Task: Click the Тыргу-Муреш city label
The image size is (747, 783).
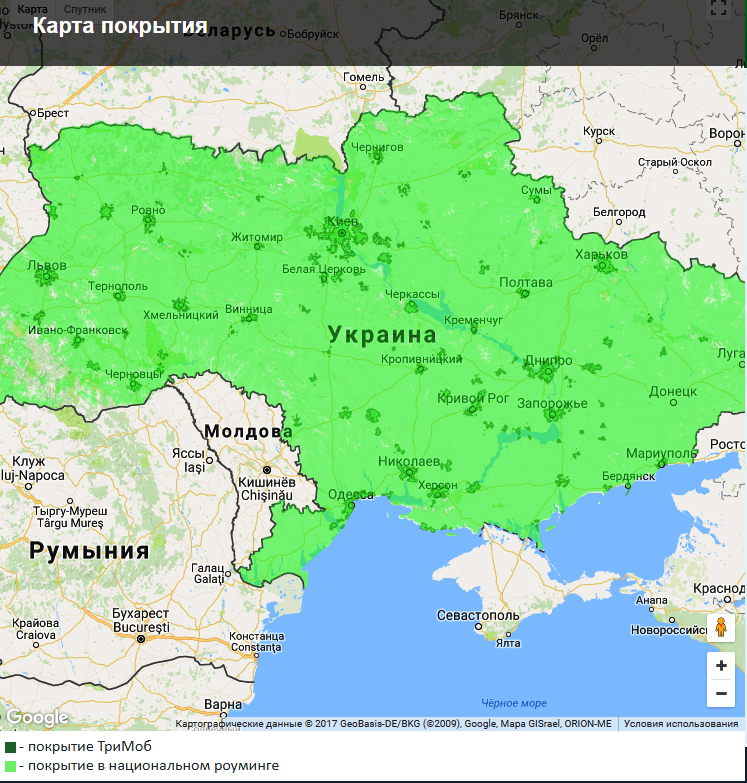Action: coord(70,511)
